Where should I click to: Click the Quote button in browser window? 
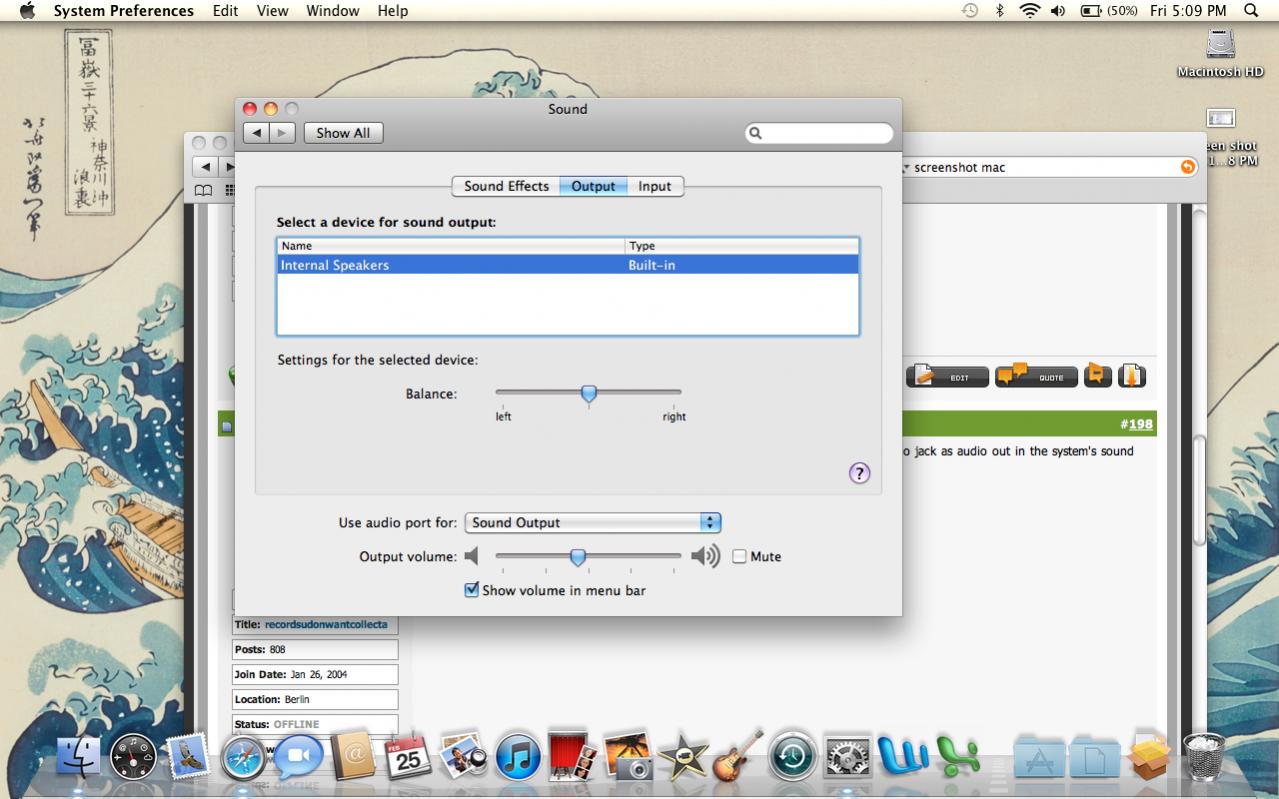coord(1037,376)
